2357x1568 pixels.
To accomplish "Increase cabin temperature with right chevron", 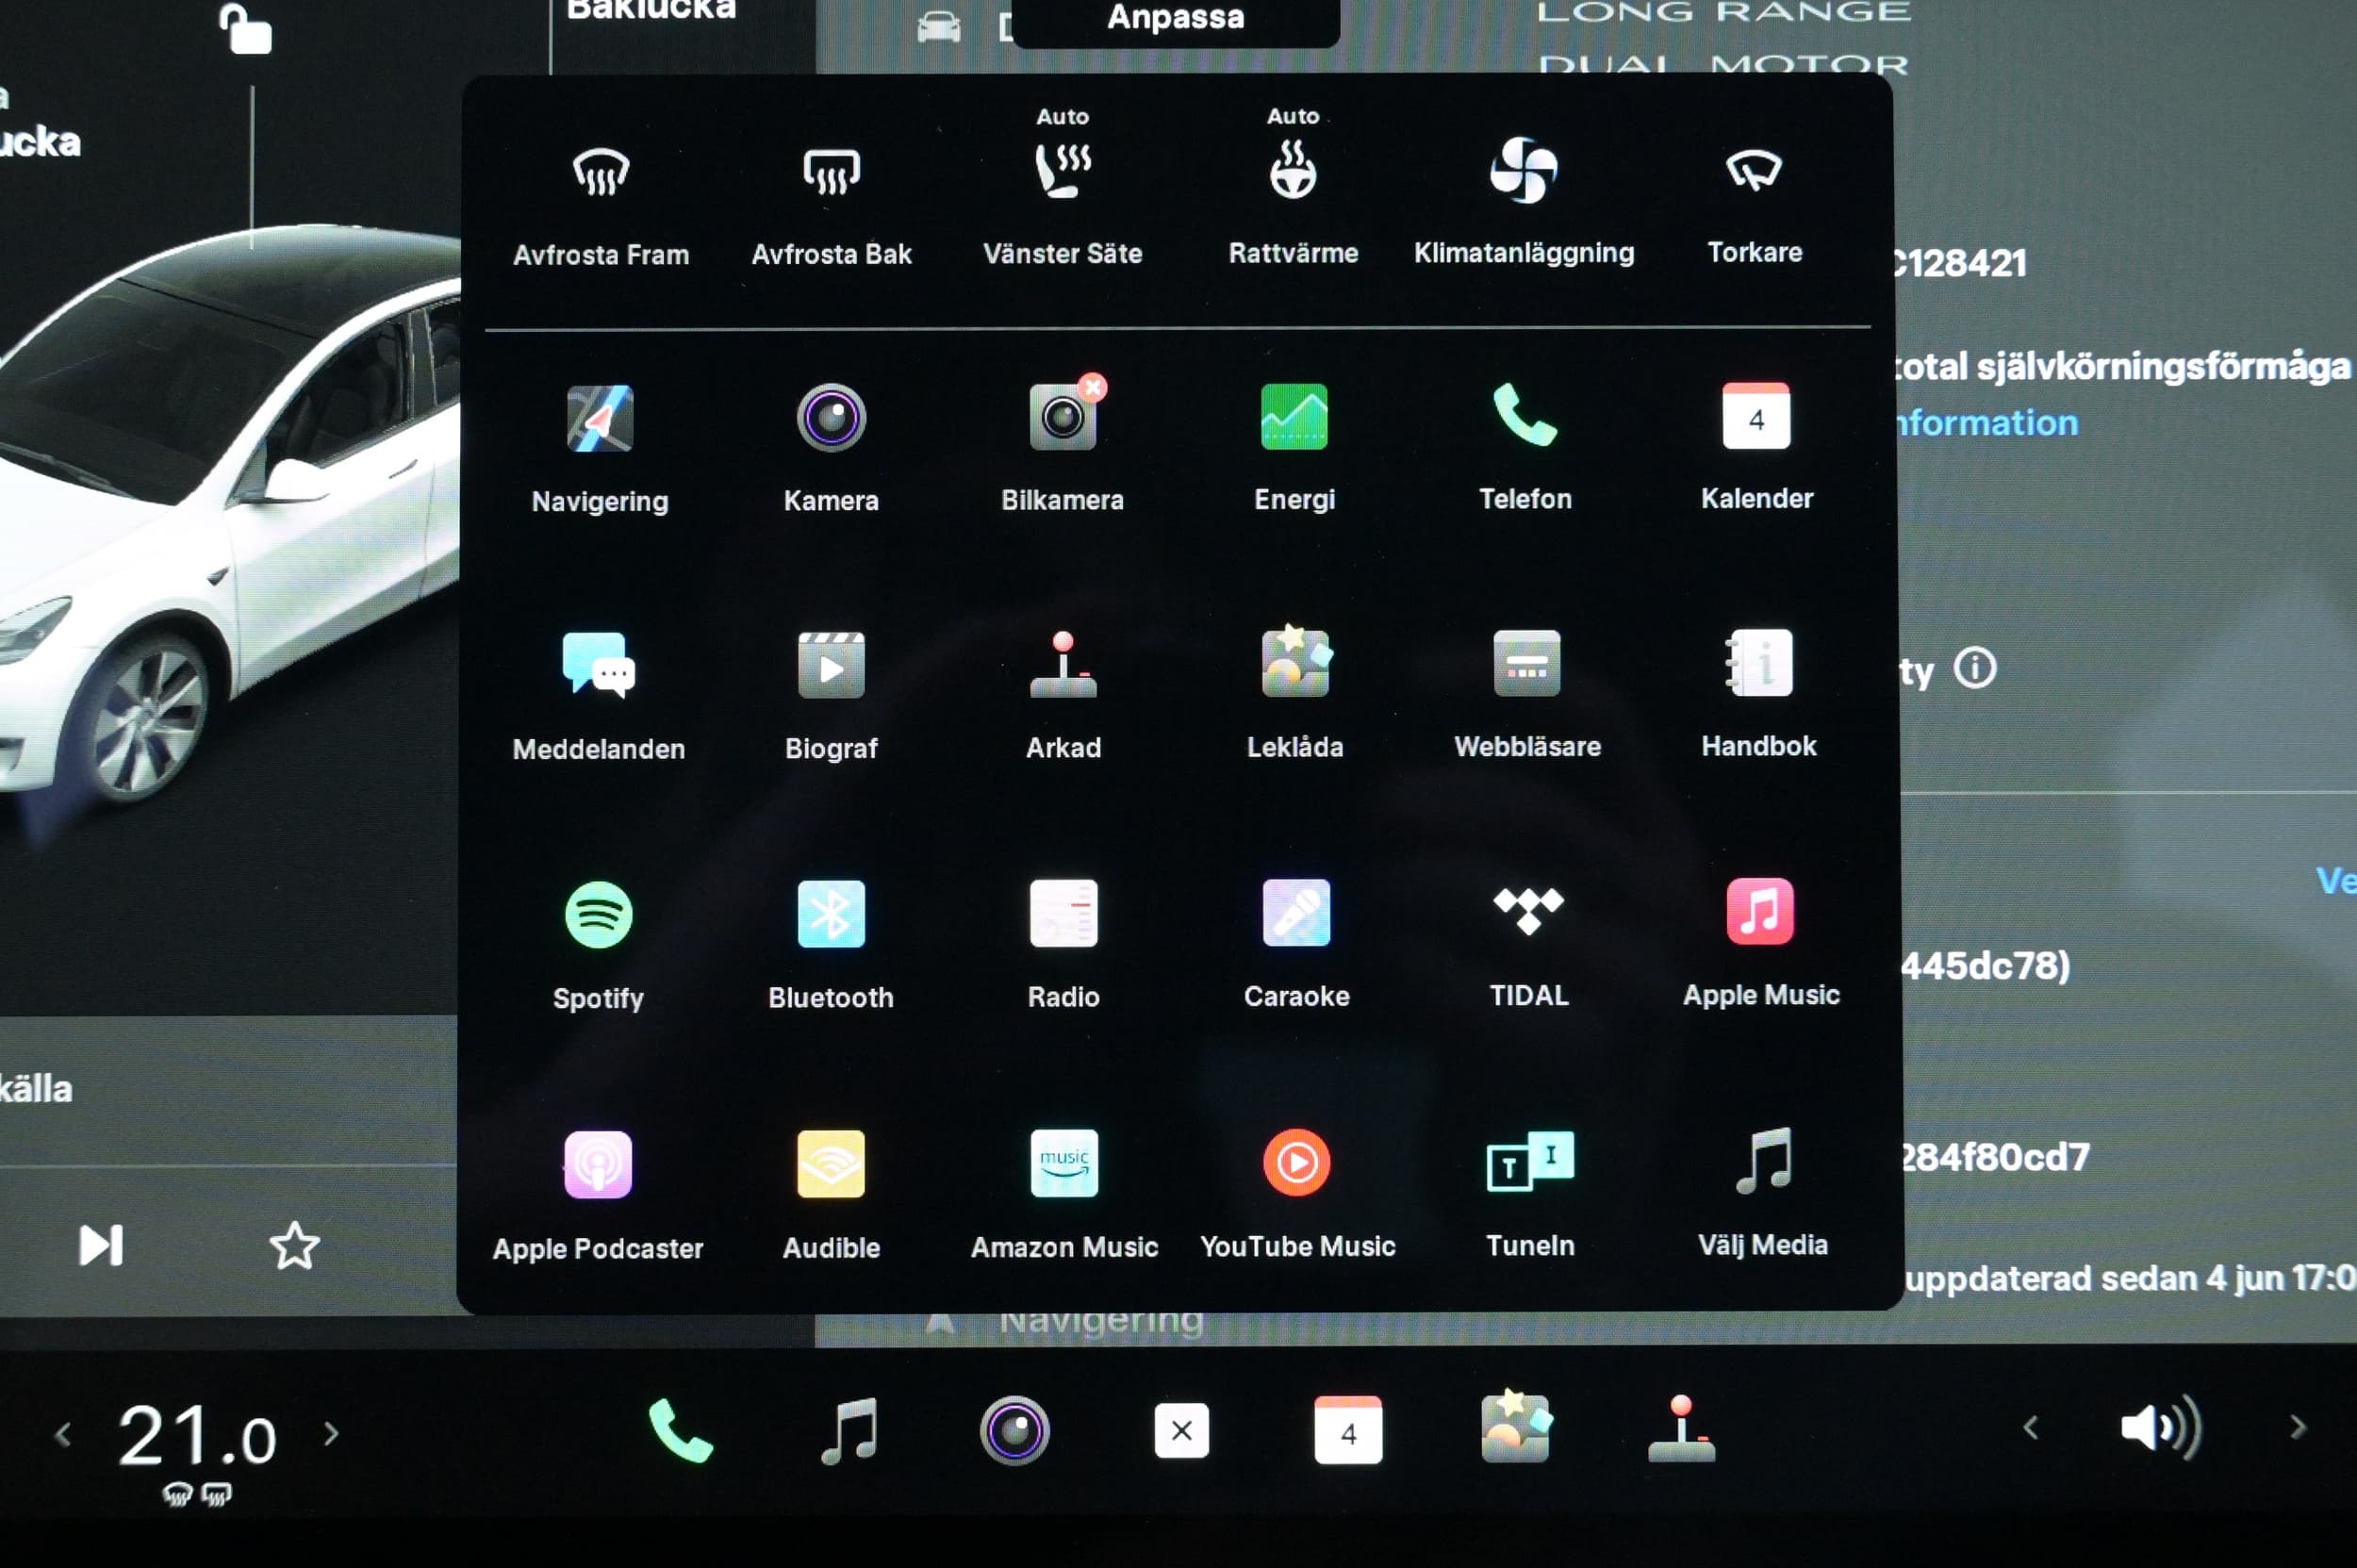I will pyautogui.click(x=331, y=1433).
